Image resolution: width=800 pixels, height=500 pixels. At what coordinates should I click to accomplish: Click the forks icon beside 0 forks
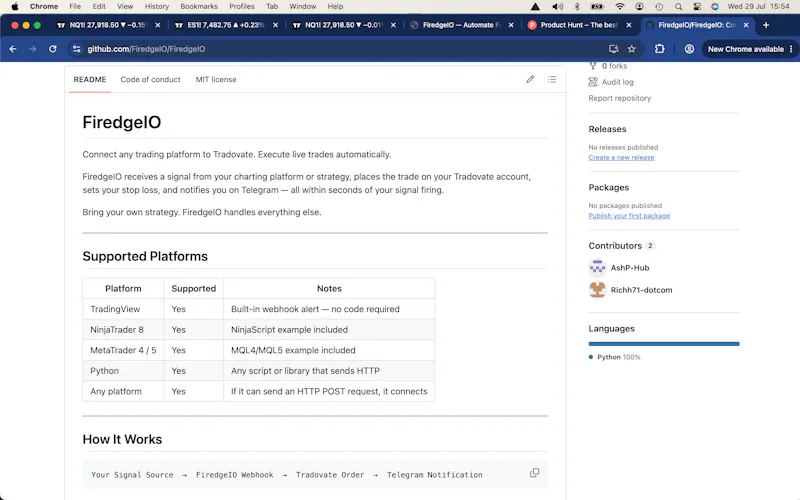point(593,66)
